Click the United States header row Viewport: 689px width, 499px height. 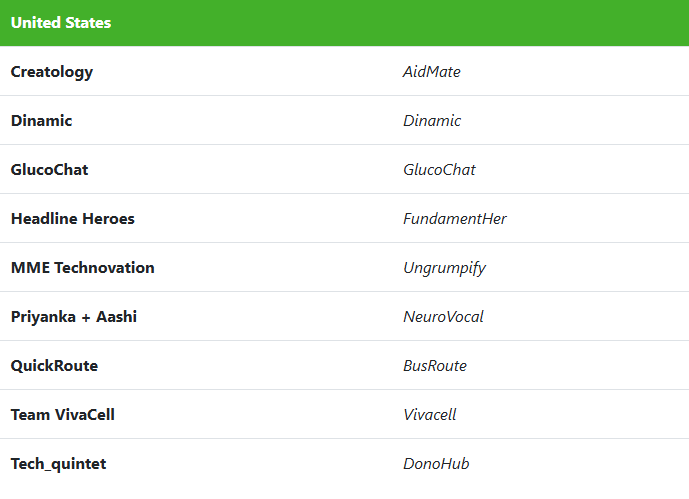pos(344,23)
